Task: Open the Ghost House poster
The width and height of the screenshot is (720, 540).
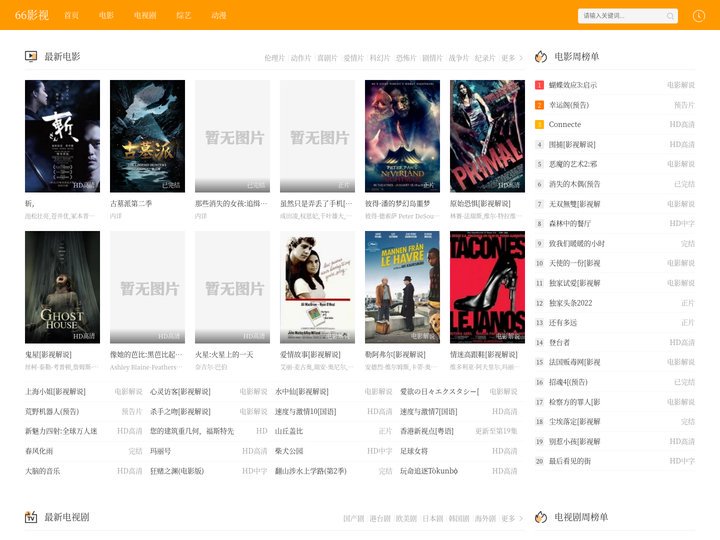Action: tap(62, 287)
